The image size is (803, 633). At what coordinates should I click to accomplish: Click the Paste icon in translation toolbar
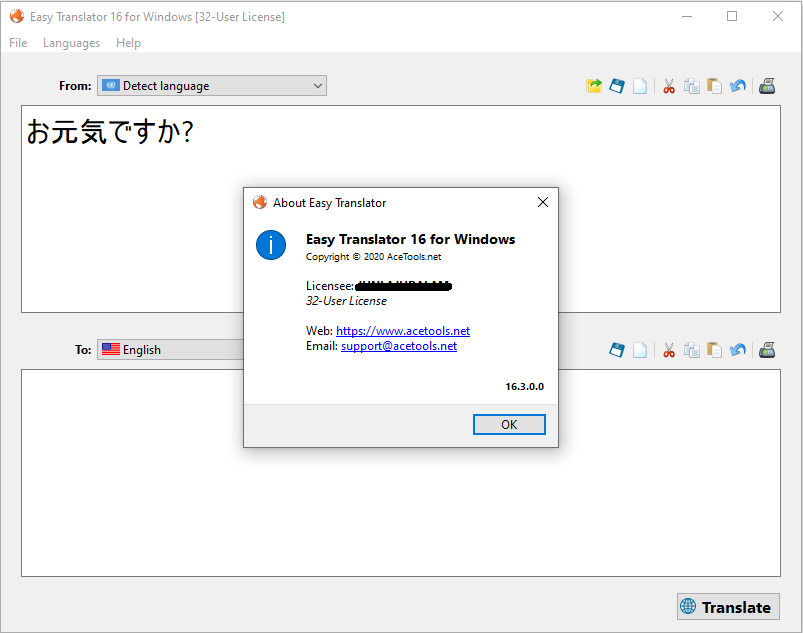coord(714,350)
